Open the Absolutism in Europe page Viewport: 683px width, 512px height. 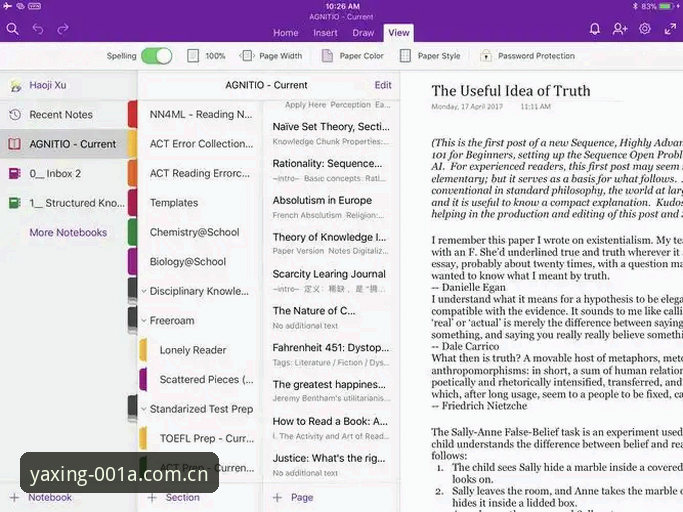coord(331,207)
